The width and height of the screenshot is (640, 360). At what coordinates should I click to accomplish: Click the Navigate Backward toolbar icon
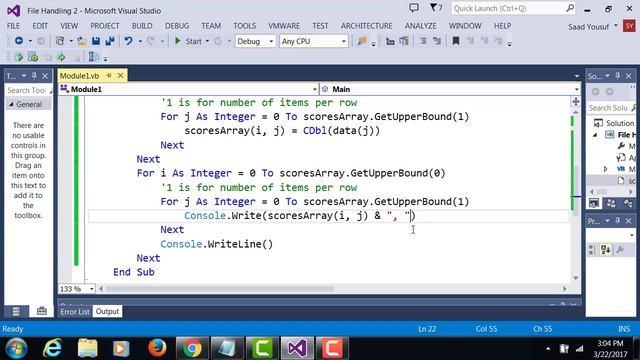19,41
